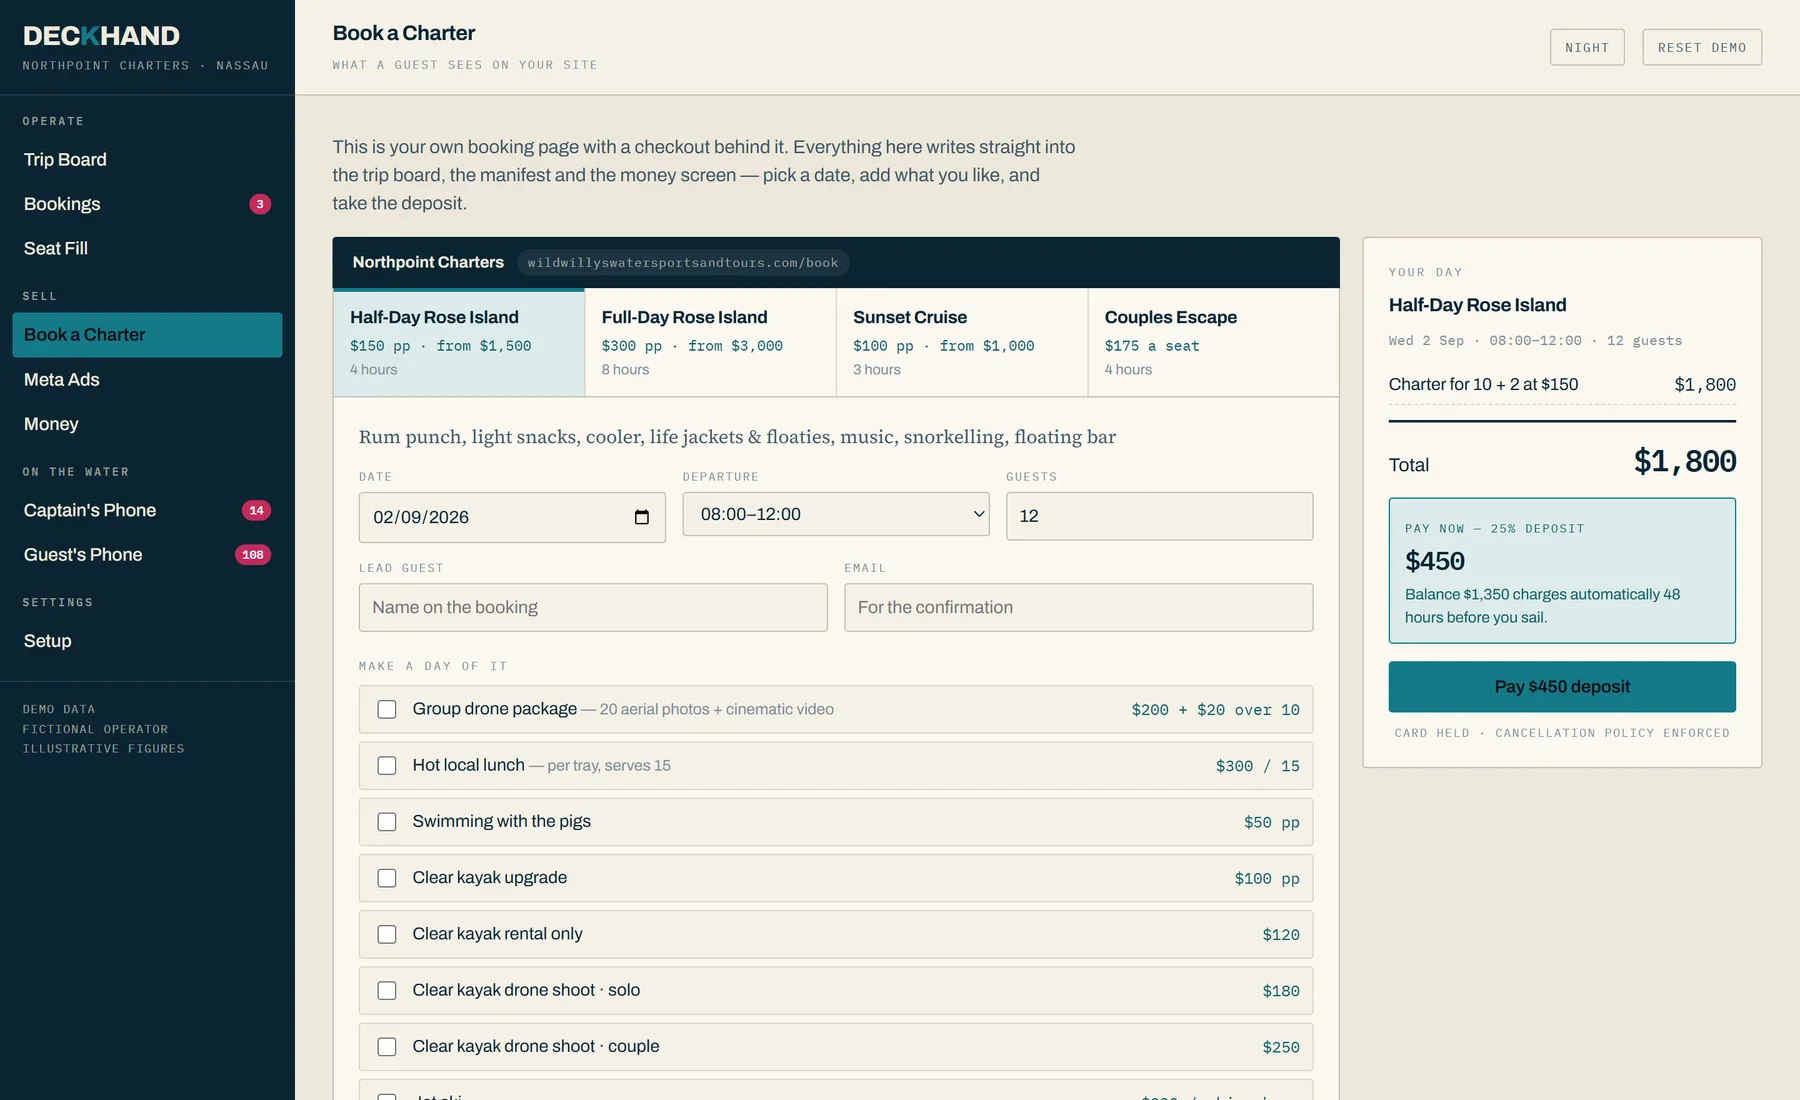Open Guest's Phone view
1800x1100 pixels.
pyautogui.click(x=147, y=555)
